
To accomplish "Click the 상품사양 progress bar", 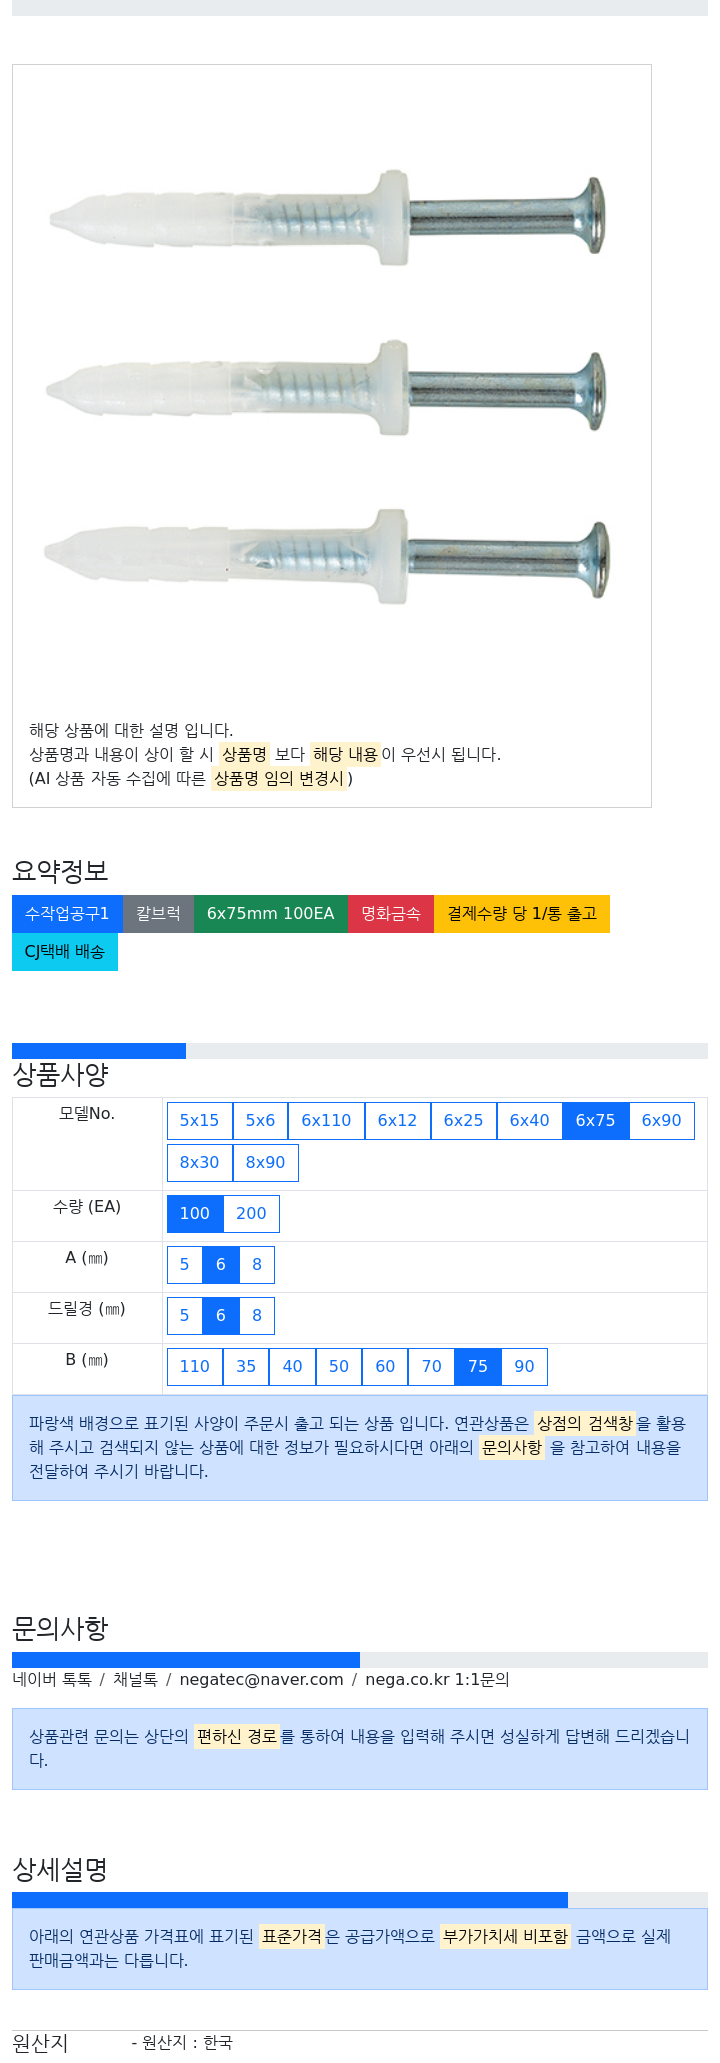I will coord(360,1051).
